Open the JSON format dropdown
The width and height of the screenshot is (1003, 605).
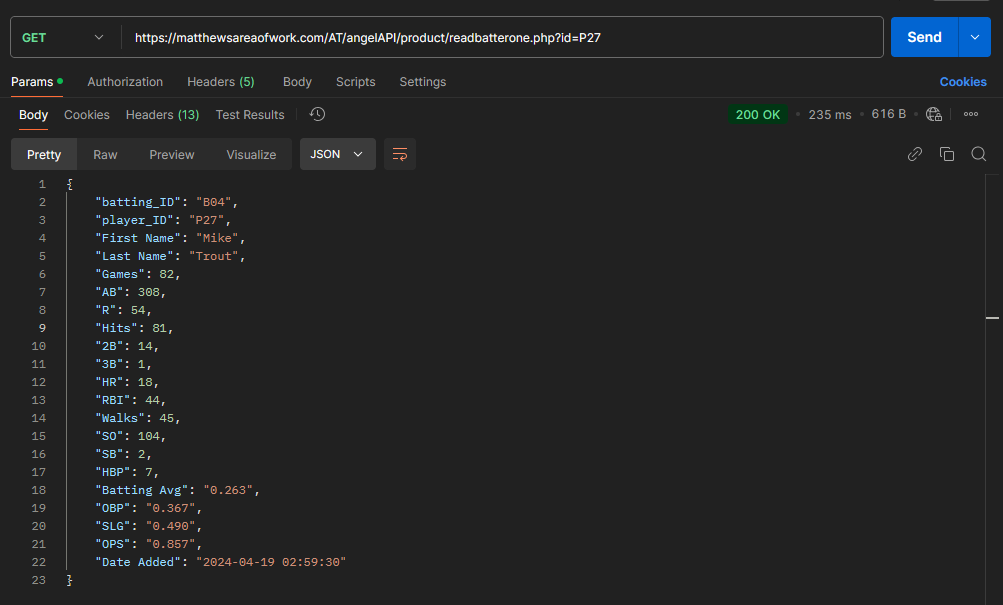tap(337, 154)
